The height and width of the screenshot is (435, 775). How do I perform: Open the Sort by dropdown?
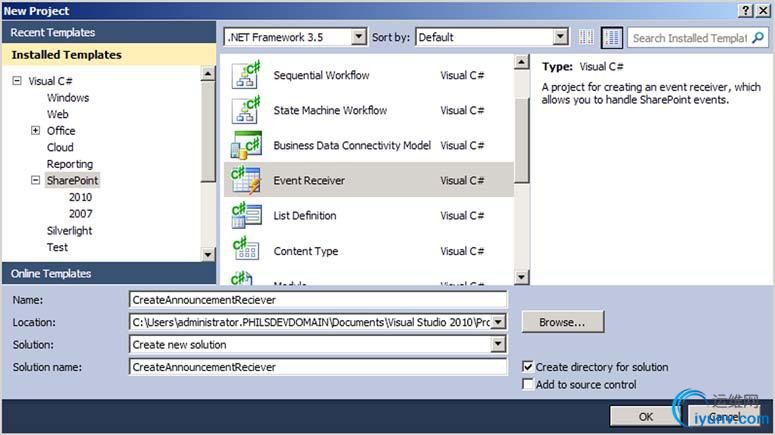[x=560, y=37]
